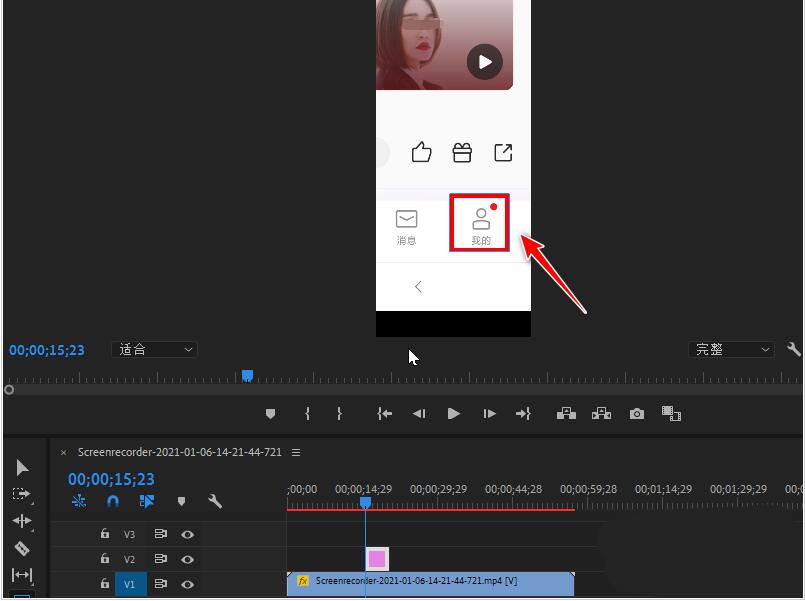Click the Lift icon in transport controls
805x601 pixels.
tap(566, 413)
